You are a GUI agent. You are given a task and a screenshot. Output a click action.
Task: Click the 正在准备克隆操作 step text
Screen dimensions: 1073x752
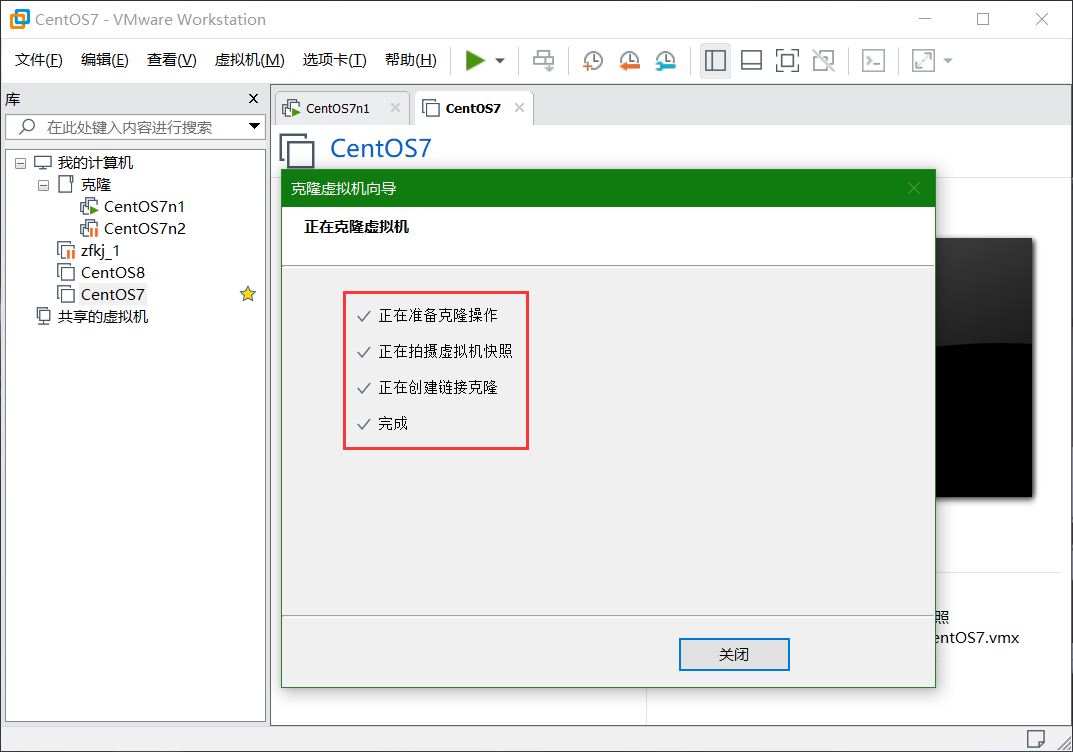438,315
